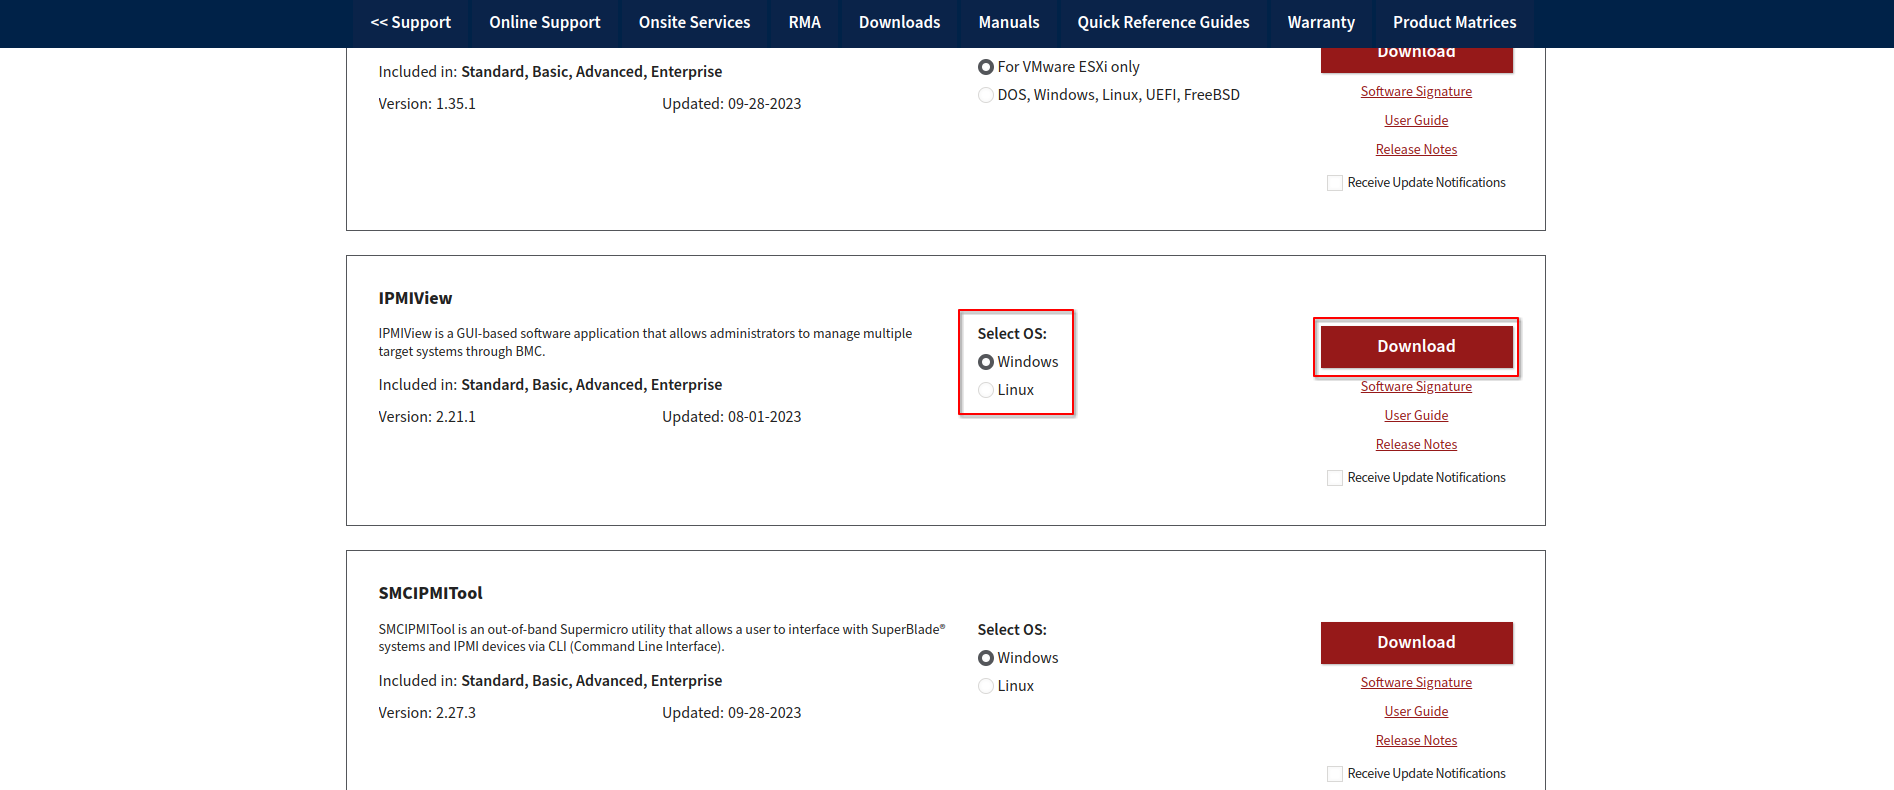Go back to Support page
1894x790 pixels.
click(410, 22)
